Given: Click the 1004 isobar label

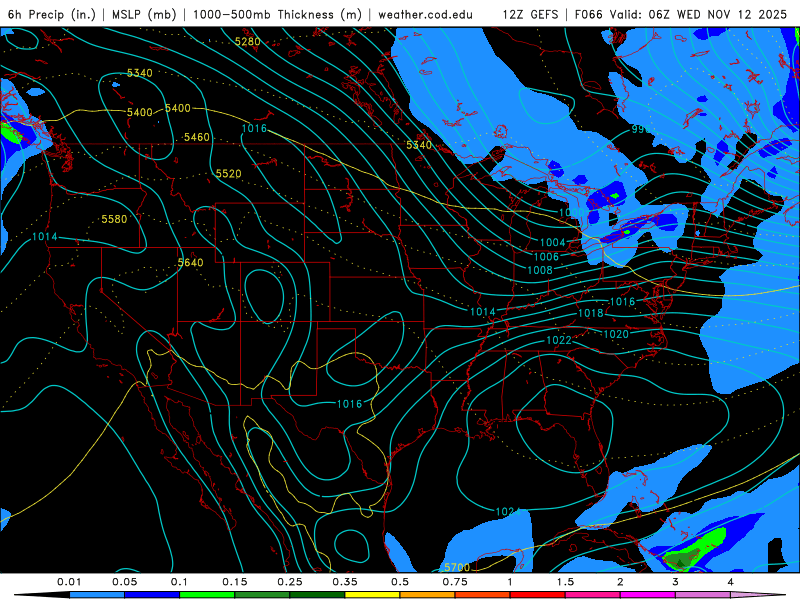Looking at the screenshot, I should (x=553, y=243).
